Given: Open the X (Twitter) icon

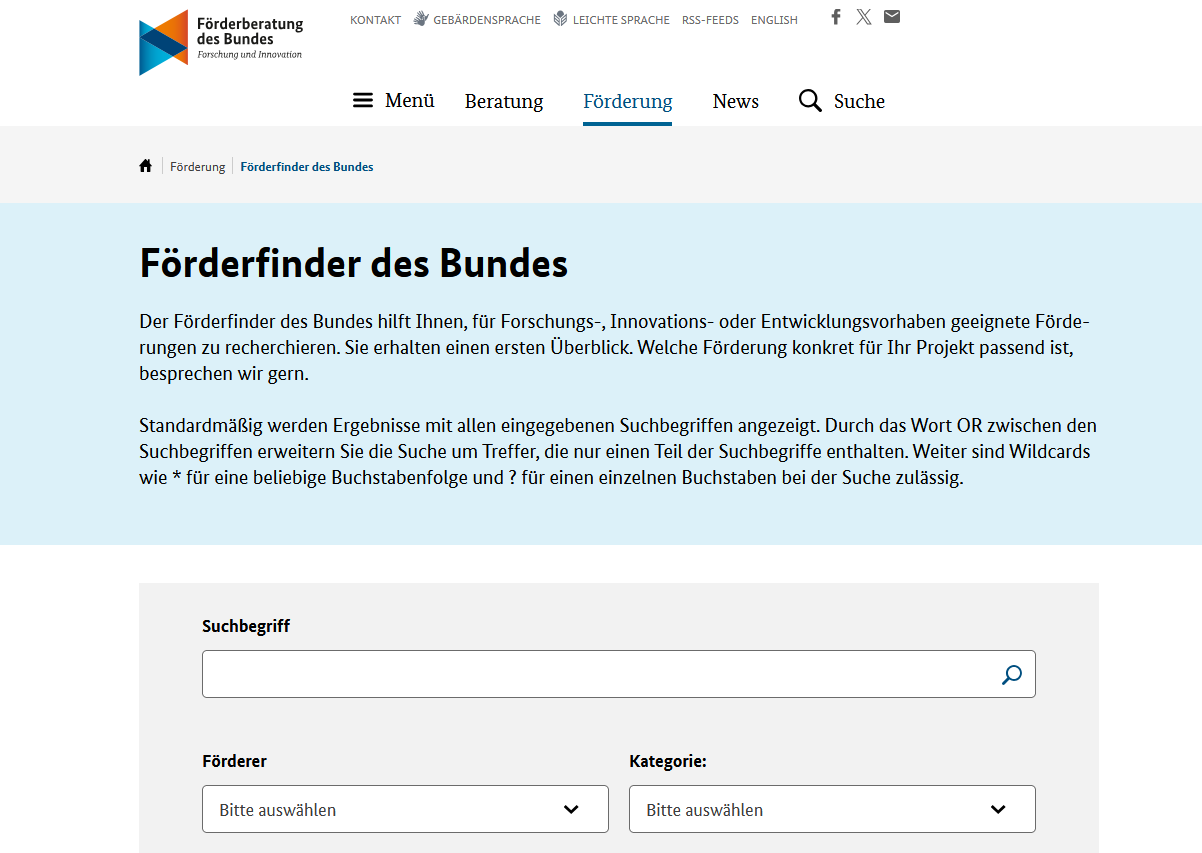Looking at the screenshot, I should (864, 17).
